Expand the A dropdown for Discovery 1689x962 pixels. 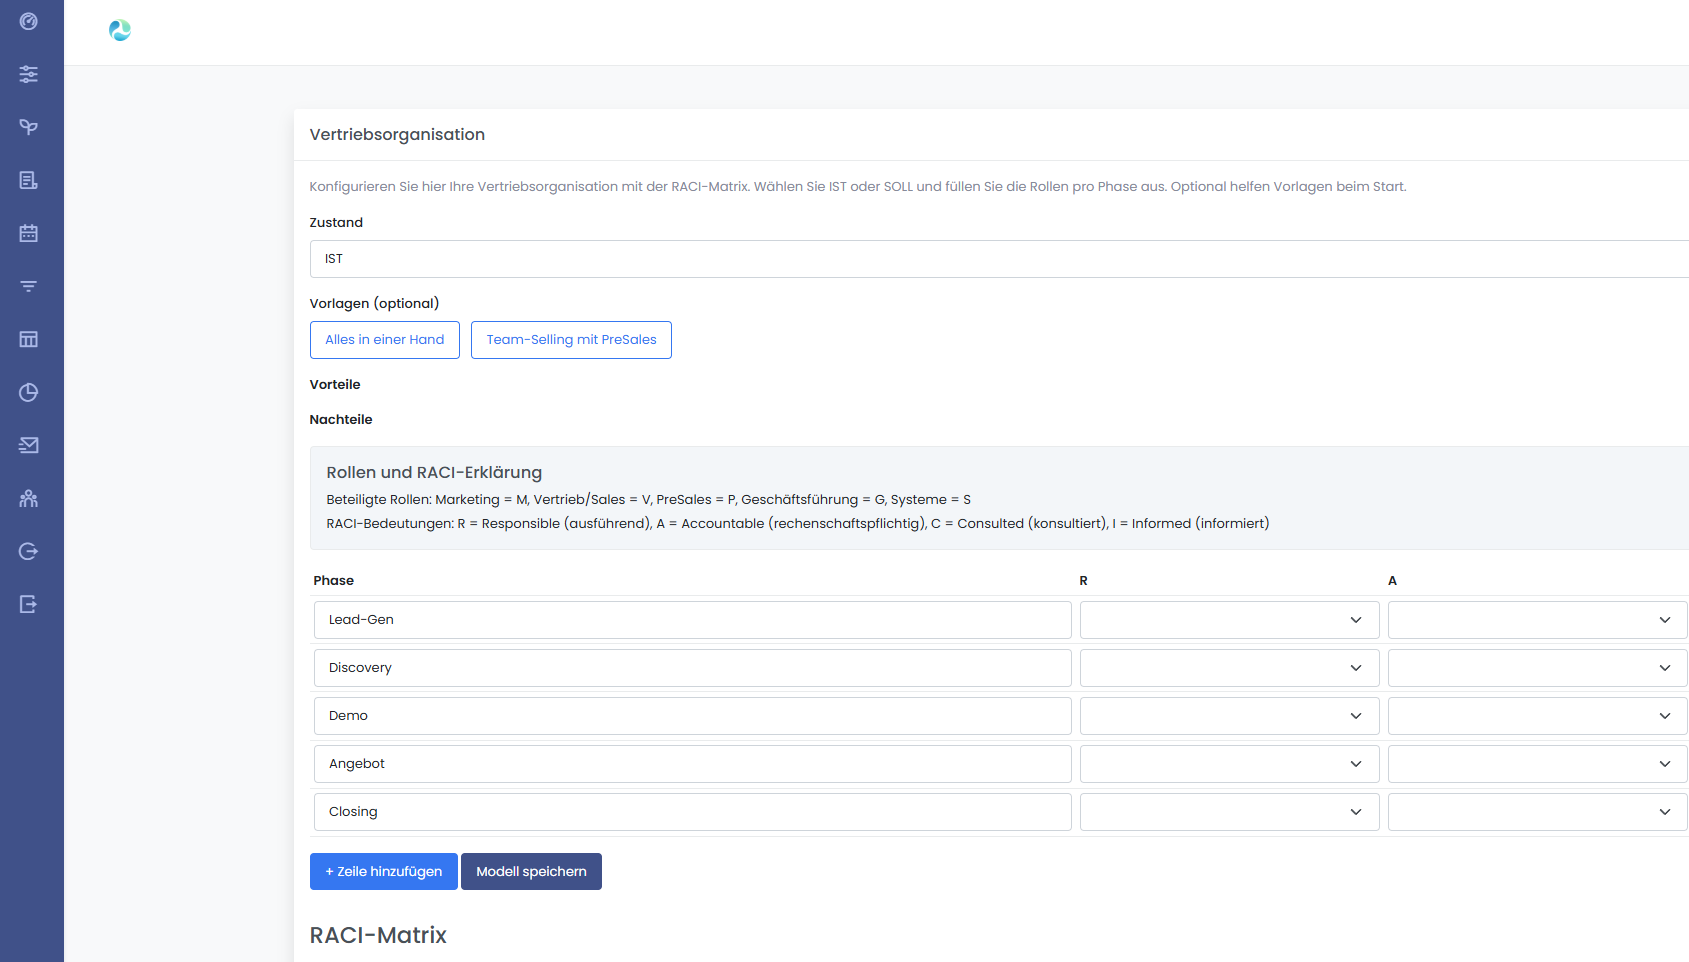pyautogui.click(x=1537, y=668)
